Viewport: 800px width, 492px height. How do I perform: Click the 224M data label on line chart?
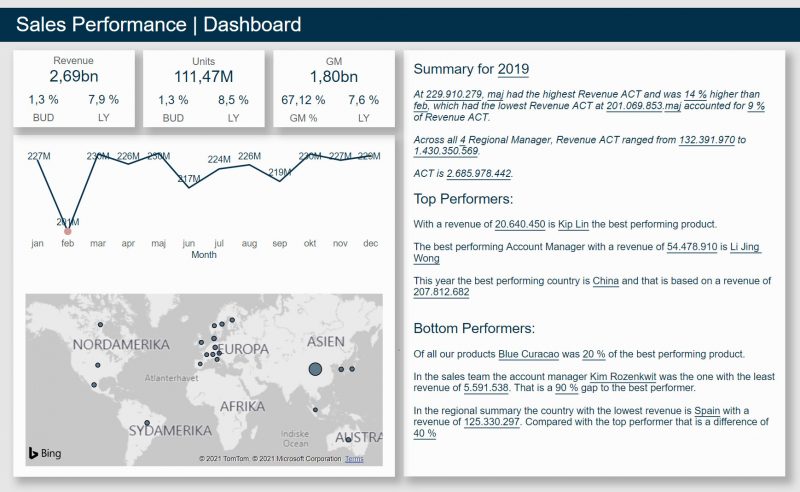219,159
